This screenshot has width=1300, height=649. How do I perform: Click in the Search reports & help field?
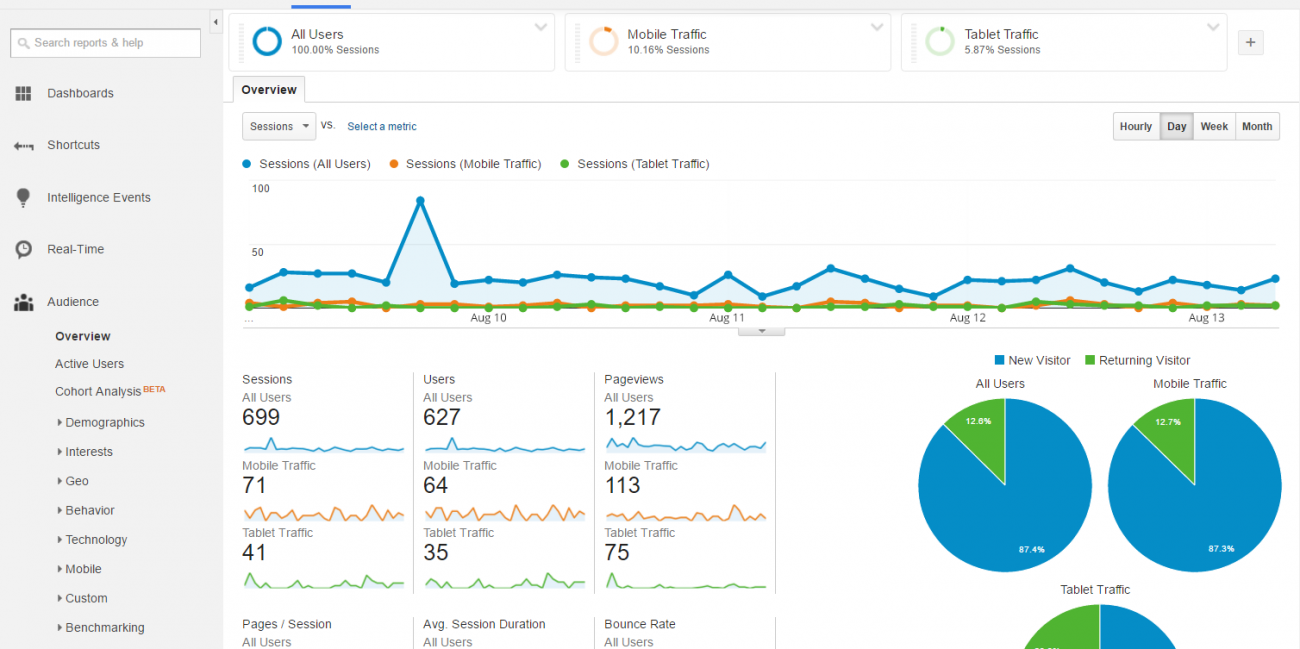[105, 43]
